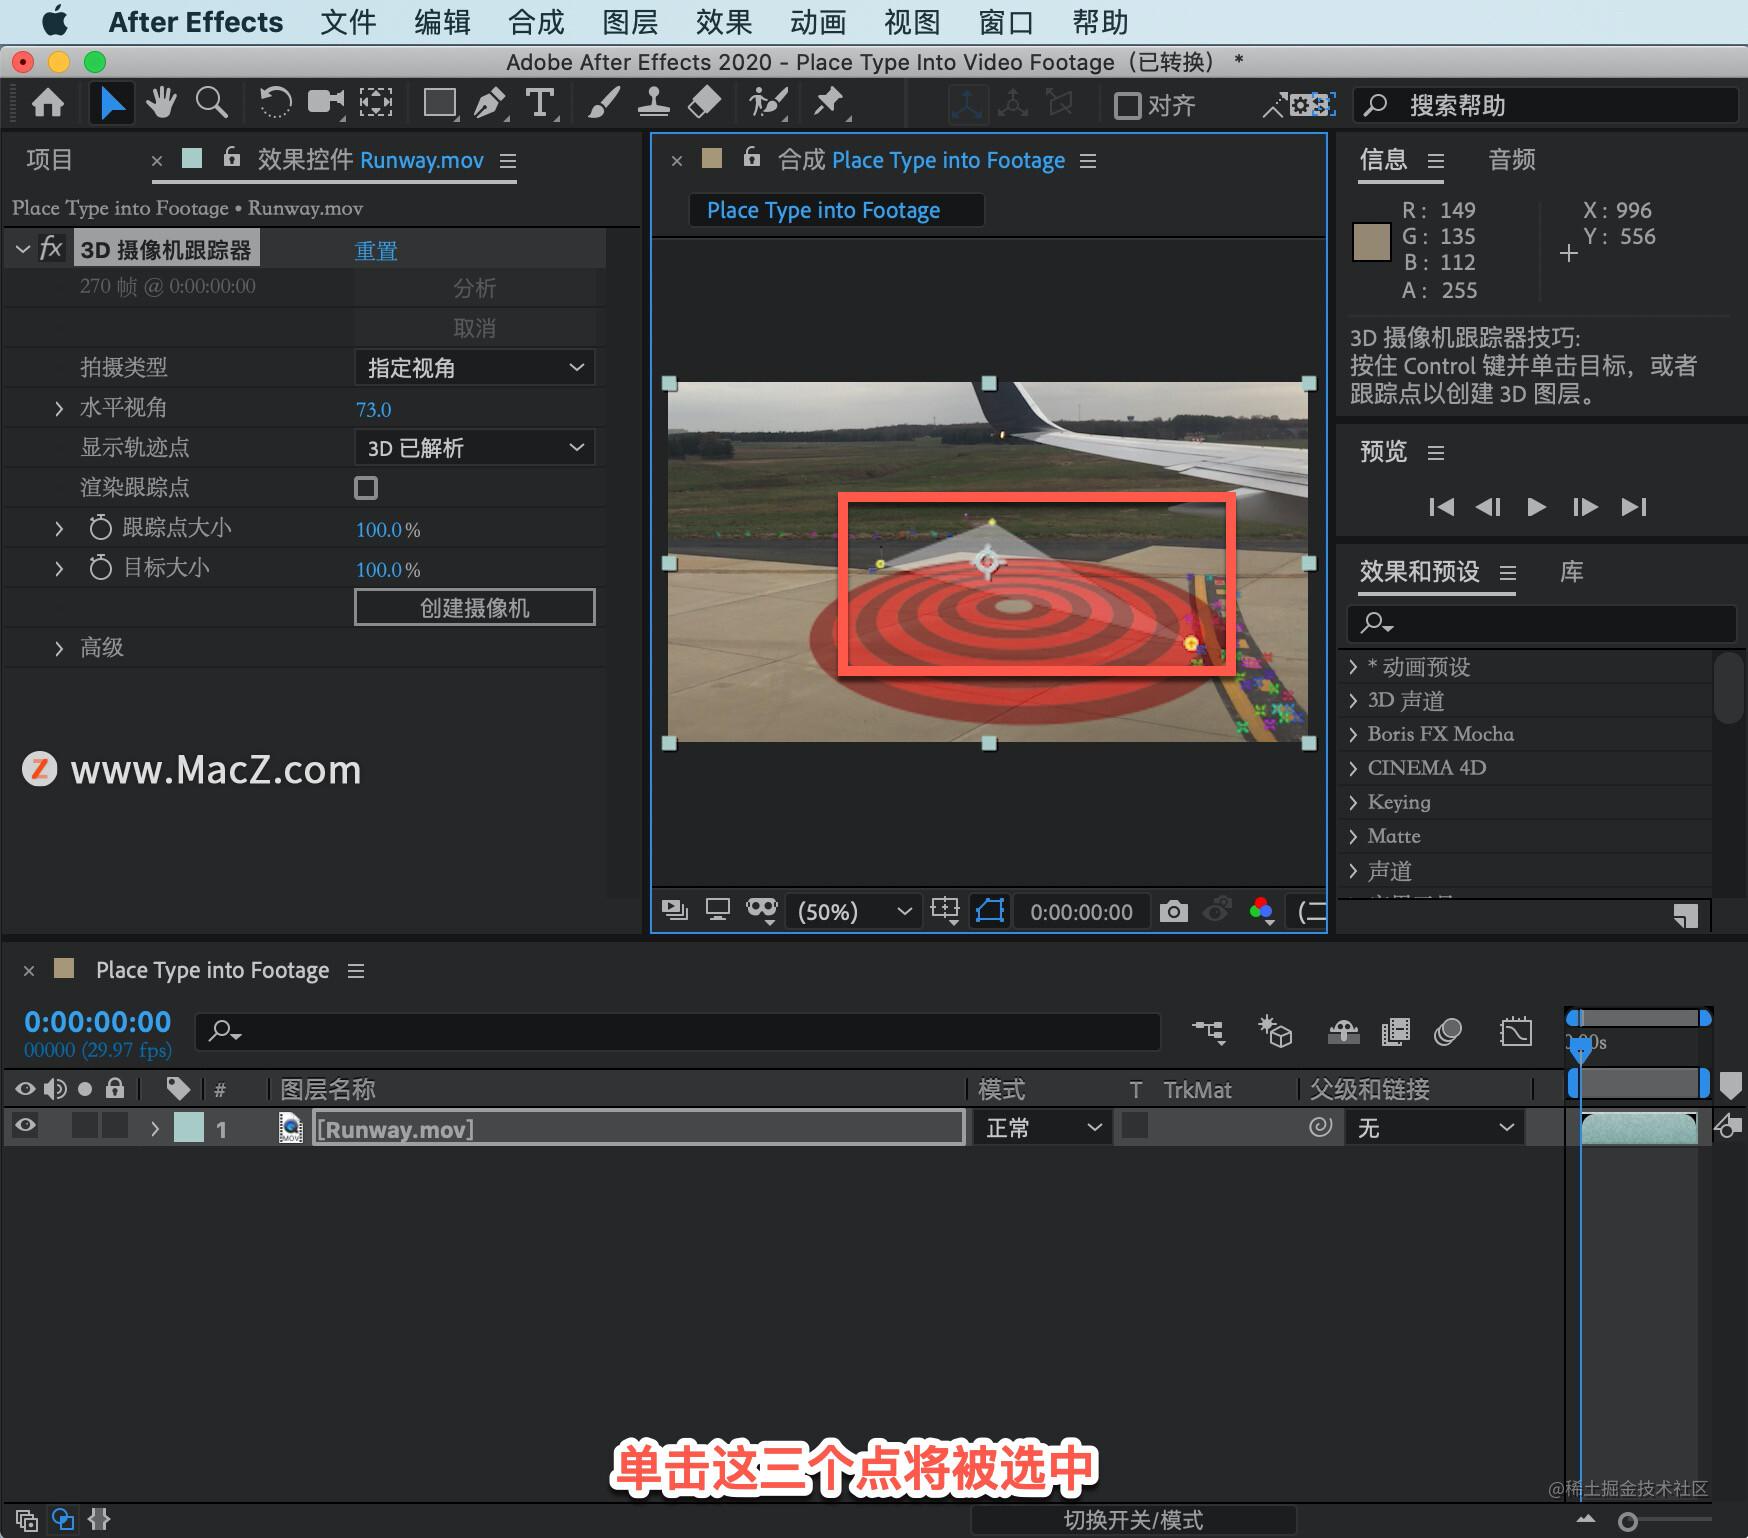Open the show channel color icon

point(1262,911)
